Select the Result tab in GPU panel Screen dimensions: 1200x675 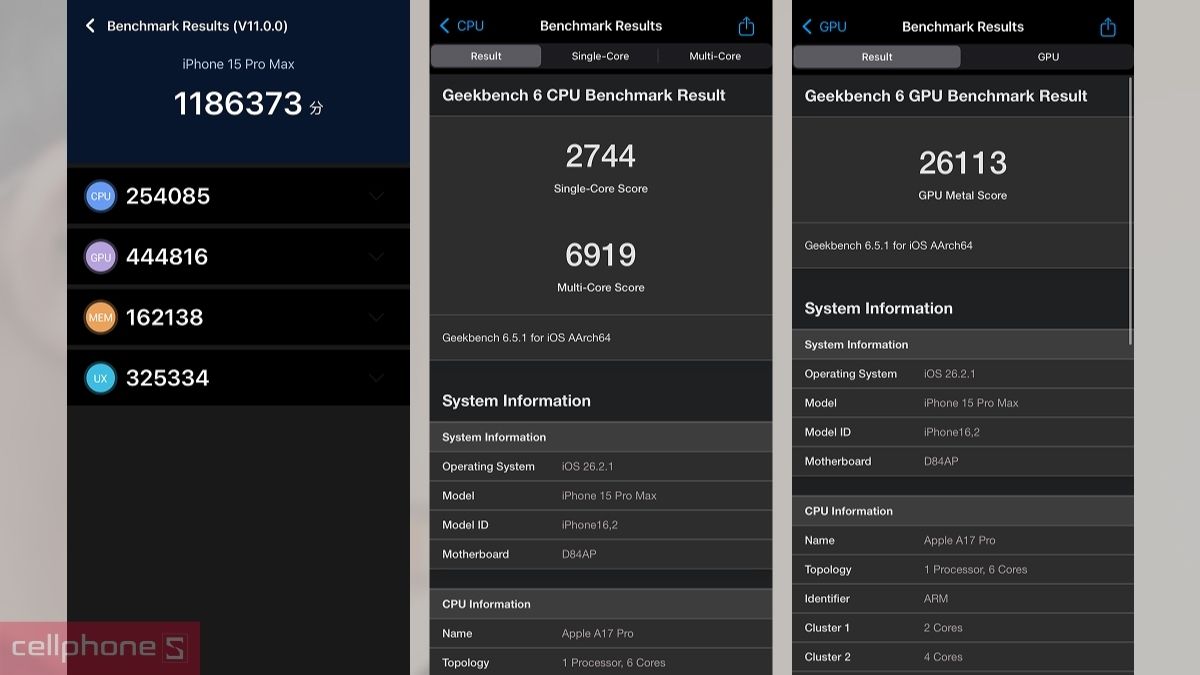tap(877, 57)
